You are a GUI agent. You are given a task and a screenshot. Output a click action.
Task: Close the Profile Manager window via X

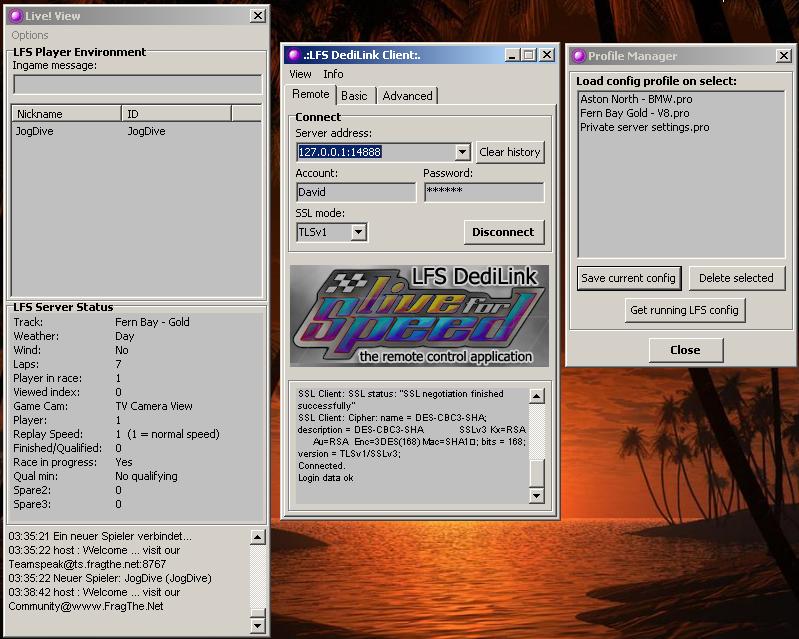[x=784, y=56]
